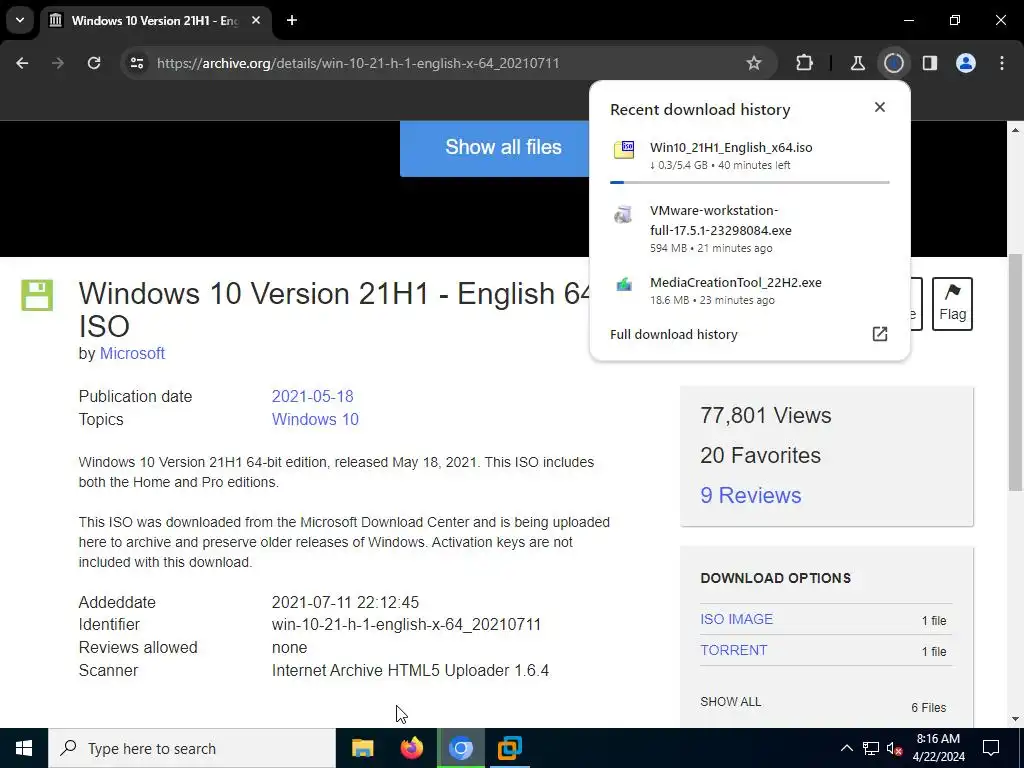Close the Recent download history popup
Image resolution: width=1024 pixels, height=768 pixels.
coord(880,107)
